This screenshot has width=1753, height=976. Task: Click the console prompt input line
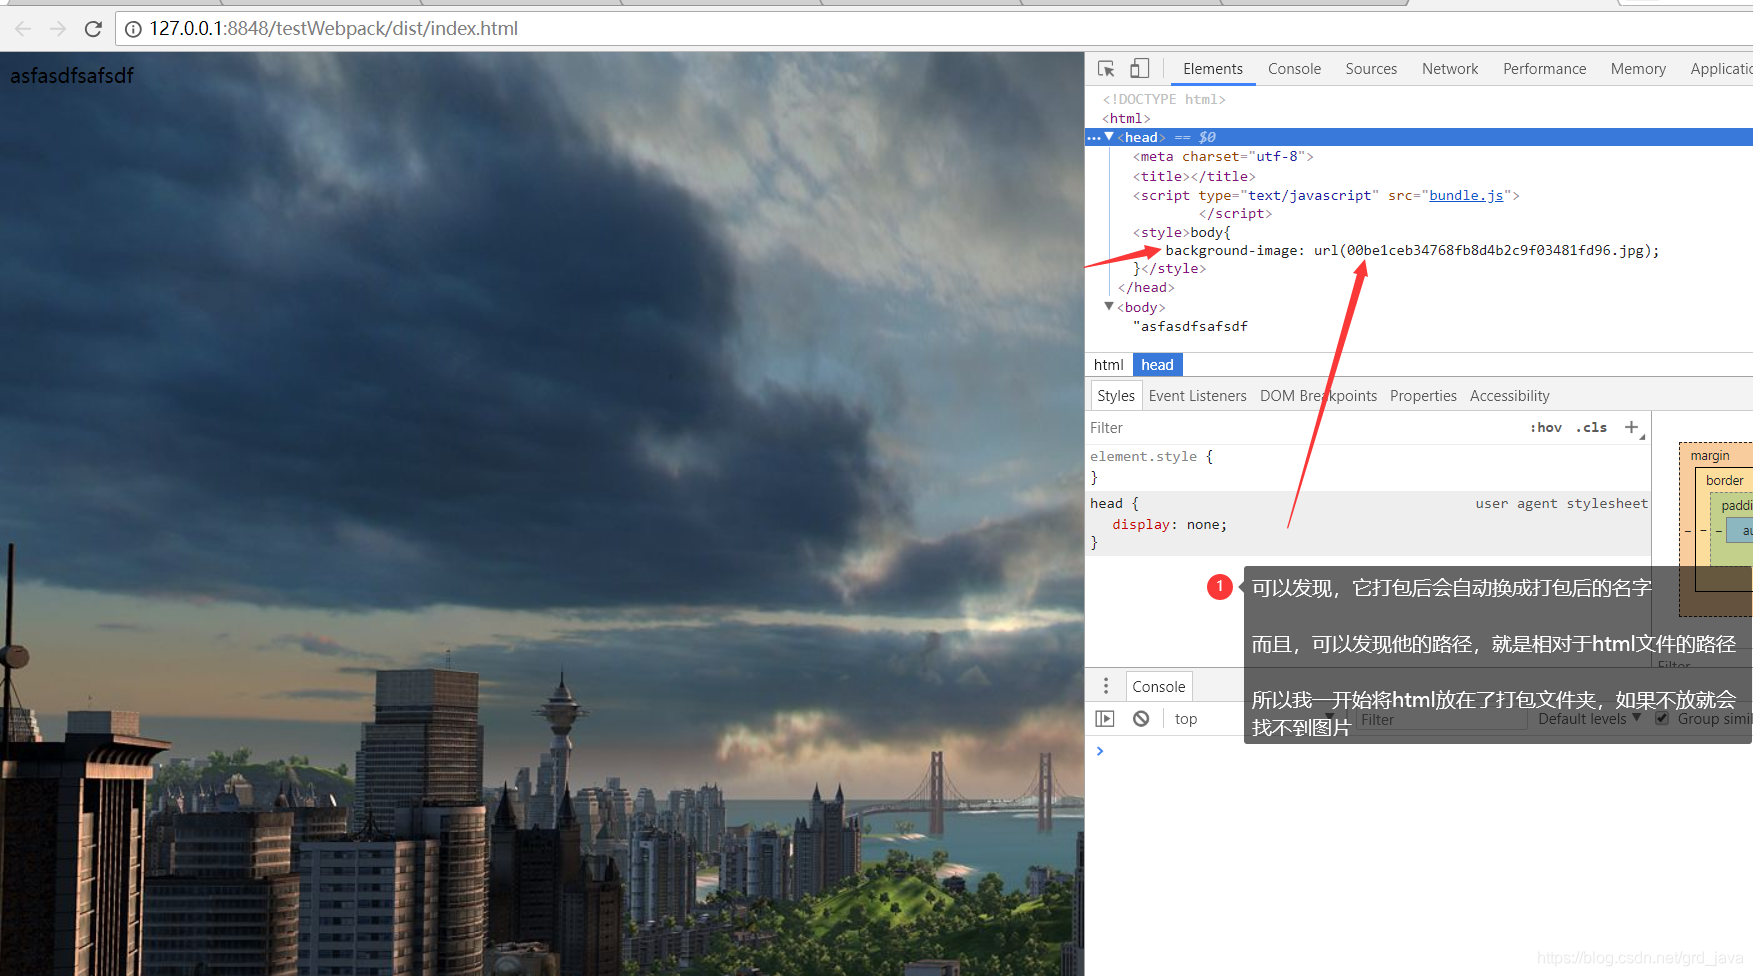point(1420,751)
